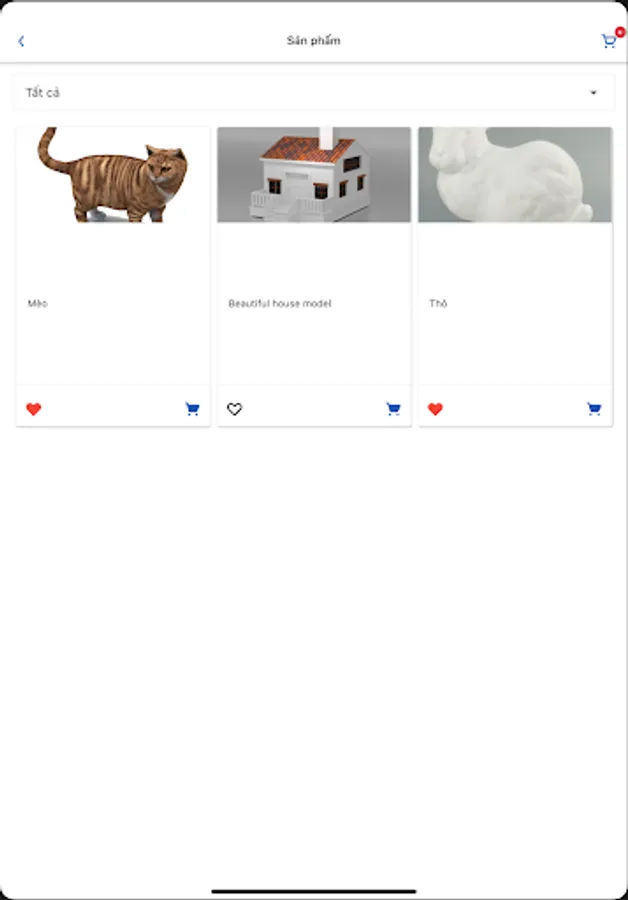Add the Thỏ rabbit product to cart

pyautogui.click(x=594, y=409)
